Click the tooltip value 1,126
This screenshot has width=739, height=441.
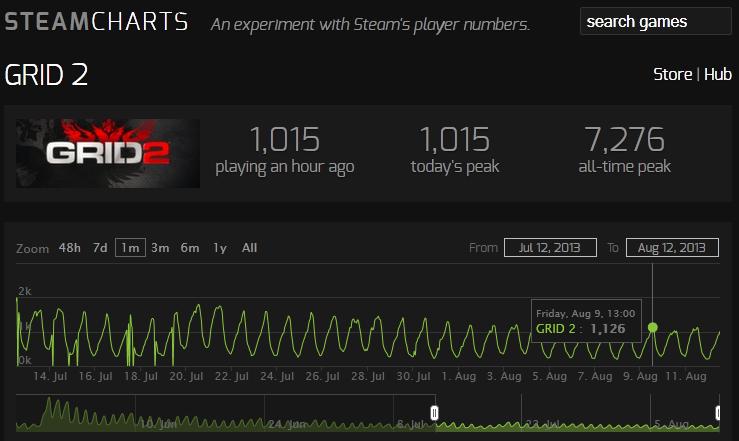[x=608, y=328]
